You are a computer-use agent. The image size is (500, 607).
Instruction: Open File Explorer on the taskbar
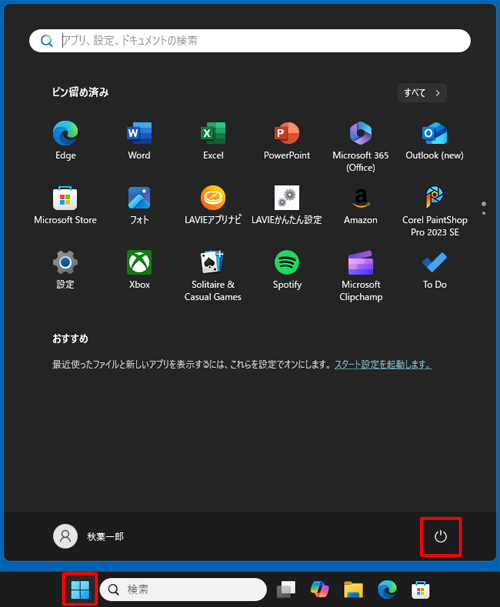pos(353,590)
